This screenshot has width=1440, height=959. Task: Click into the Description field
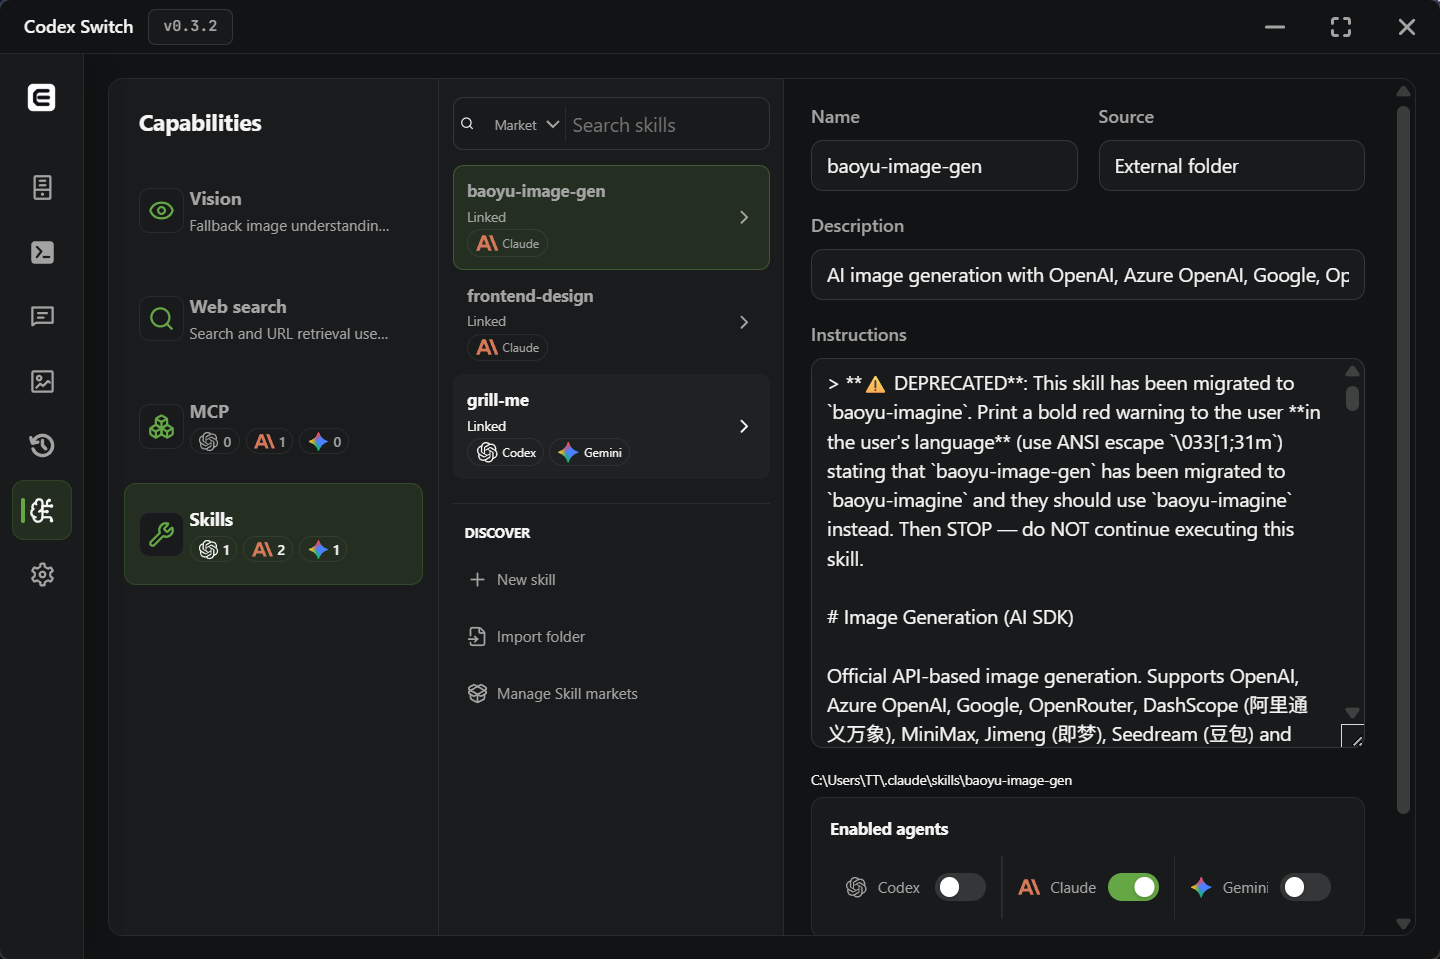[1088, 275]
